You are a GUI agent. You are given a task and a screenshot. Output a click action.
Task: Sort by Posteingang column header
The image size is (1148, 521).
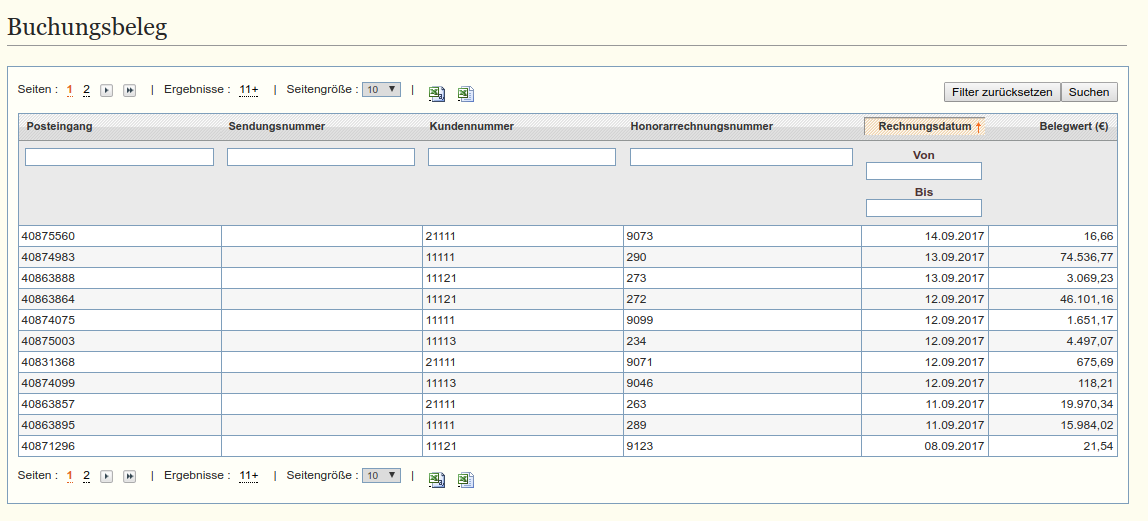click(59, 127)
